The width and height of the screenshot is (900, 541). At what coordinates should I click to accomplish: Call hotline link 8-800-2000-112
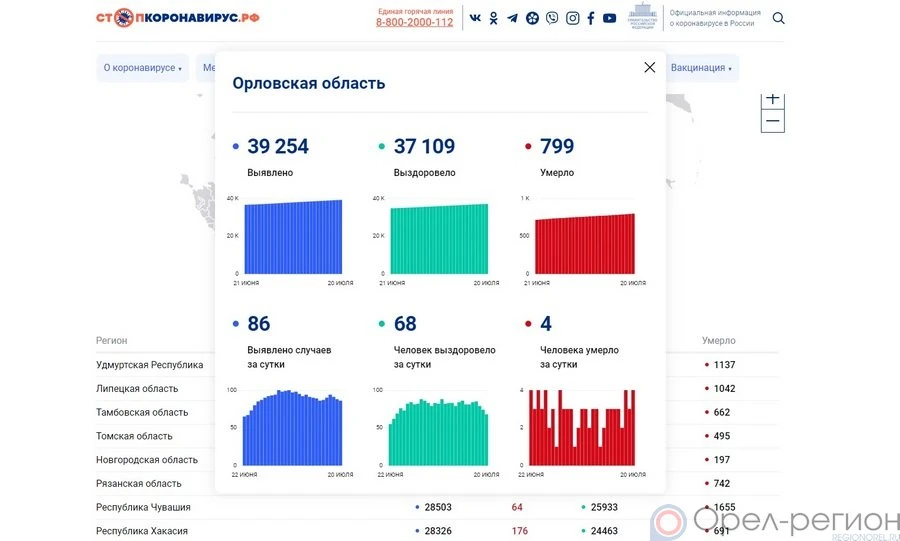[414, 22]
